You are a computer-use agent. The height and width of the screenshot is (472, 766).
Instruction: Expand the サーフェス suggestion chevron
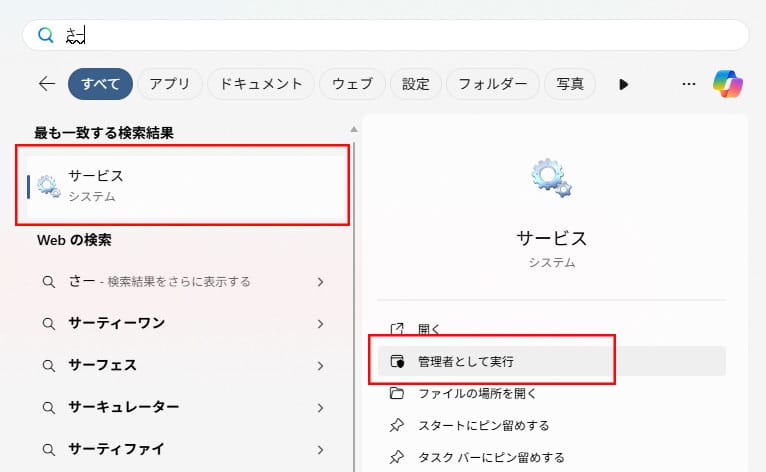point(320,365)
